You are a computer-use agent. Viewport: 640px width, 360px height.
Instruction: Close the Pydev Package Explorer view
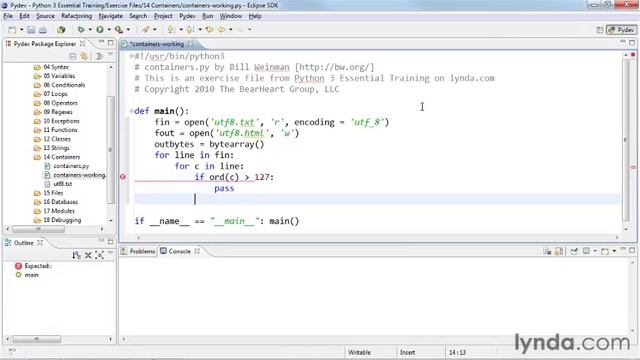click(x=82, y=43)
